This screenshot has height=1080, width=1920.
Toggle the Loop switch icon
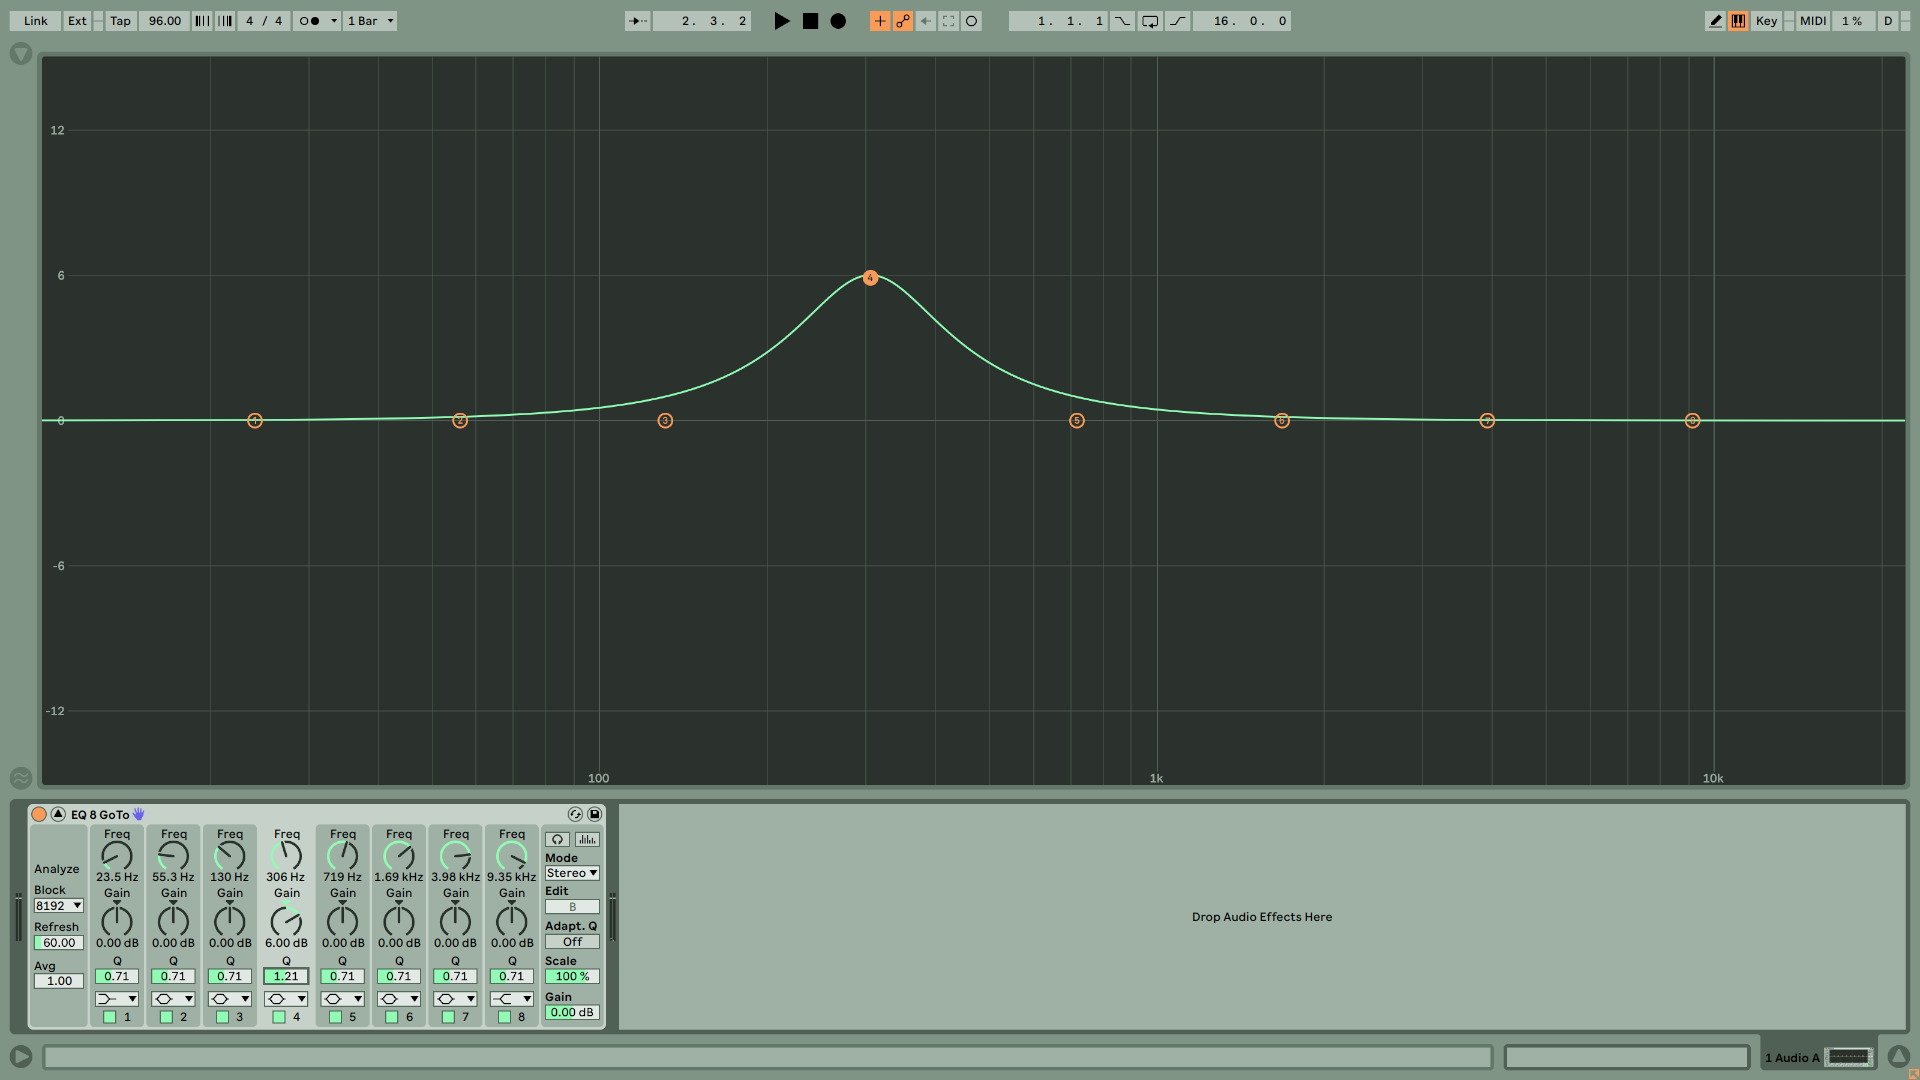click(1150, 21)
